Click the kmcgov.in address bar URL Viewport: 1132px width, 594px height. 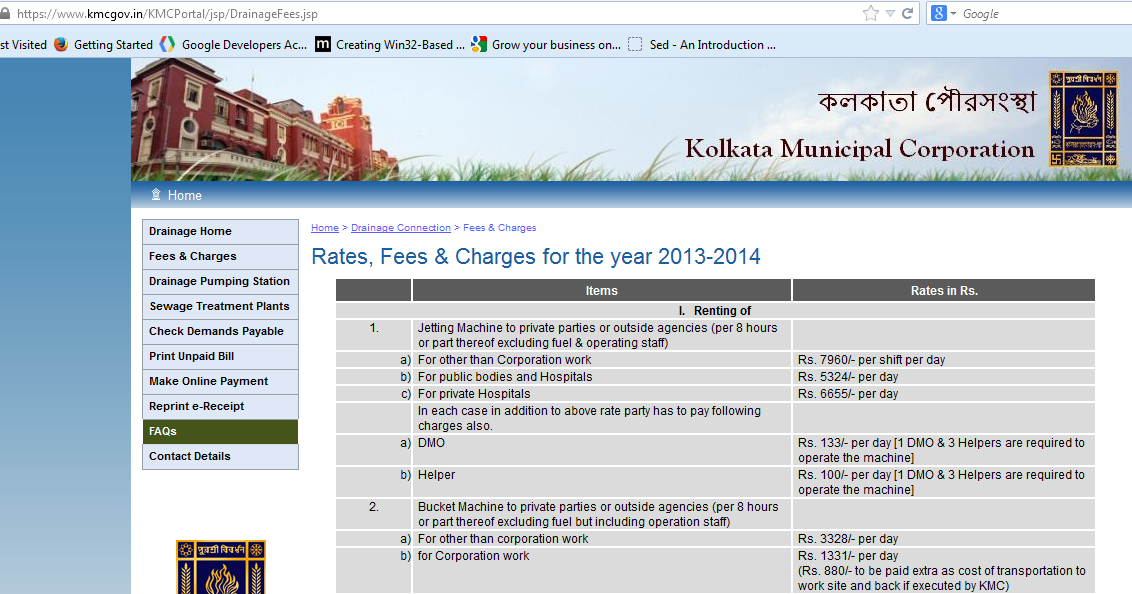click(167, 14)
